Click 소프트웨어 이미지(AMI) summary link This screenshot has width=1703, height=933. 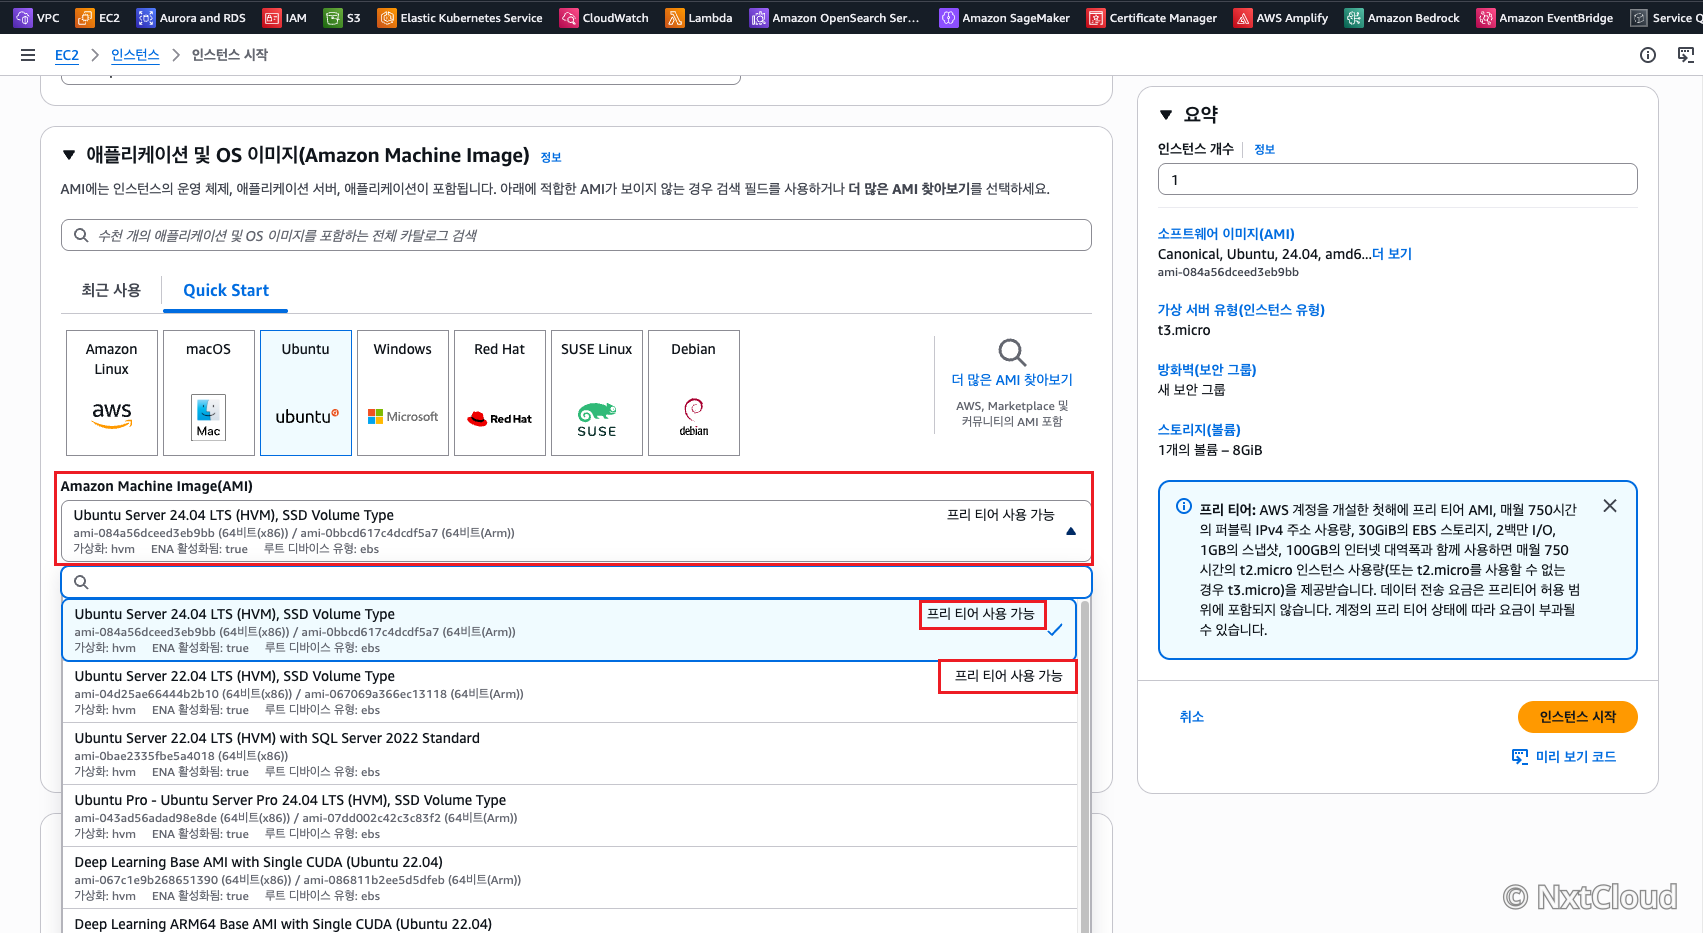coord(1226,234)
